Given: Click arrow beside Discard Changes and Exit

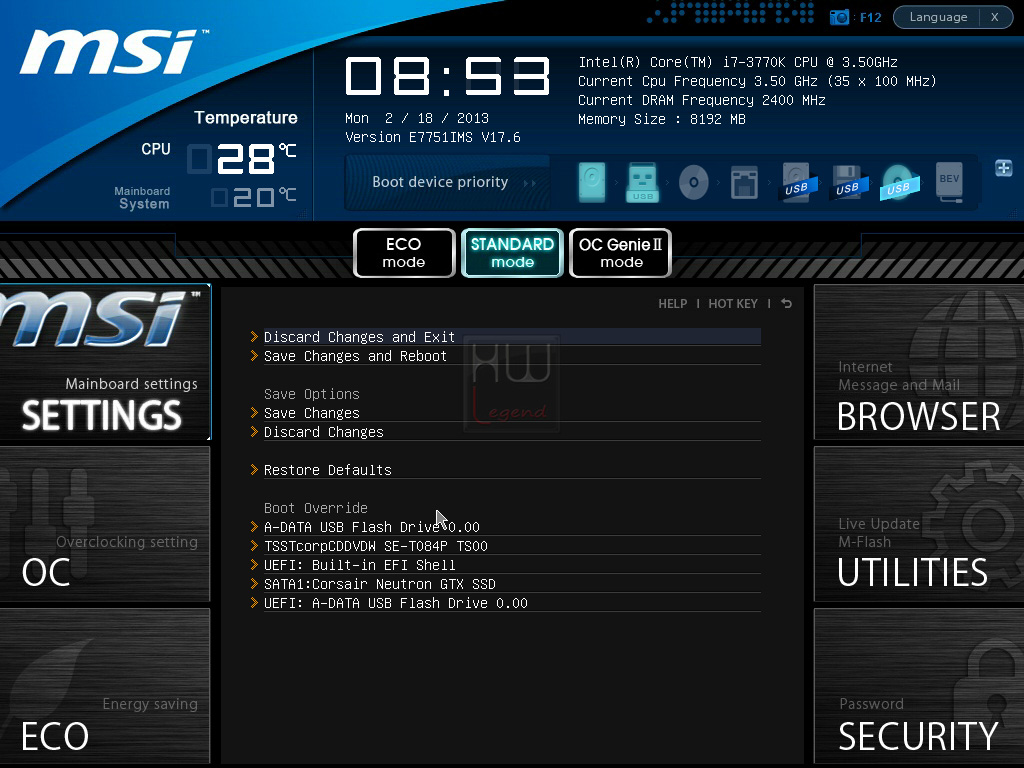Looking at the screenshot, I should click(x=254, y=336).
